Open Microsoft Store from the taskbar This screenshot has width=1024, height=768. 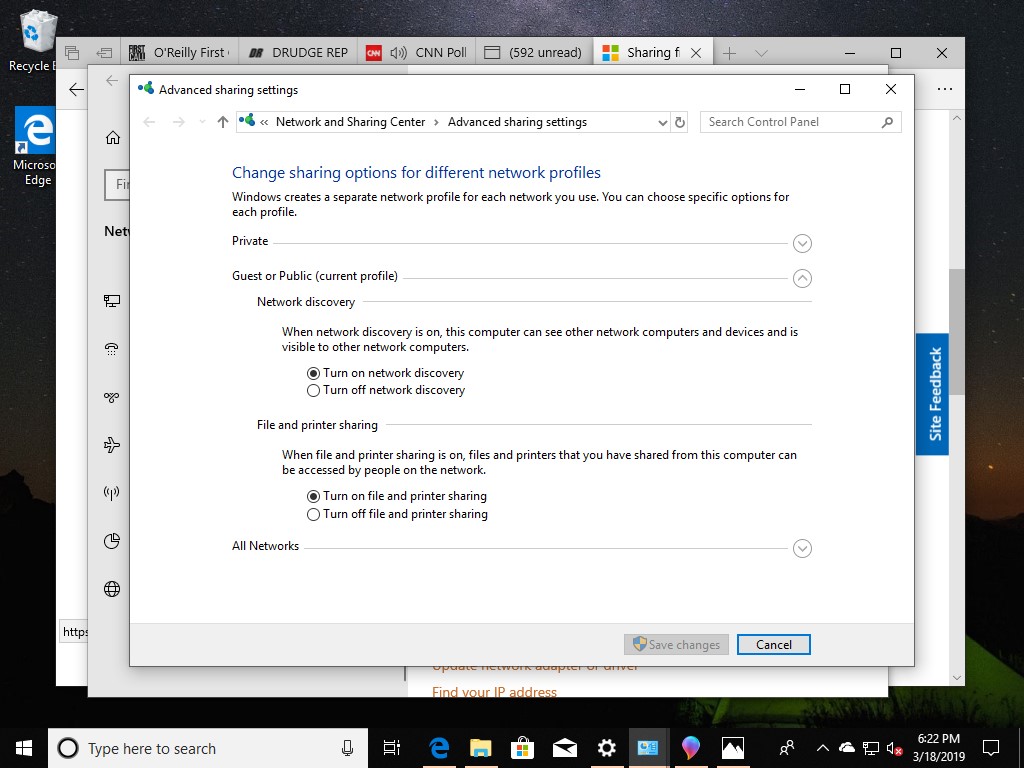pyautogui.click(x=522, y=748)
